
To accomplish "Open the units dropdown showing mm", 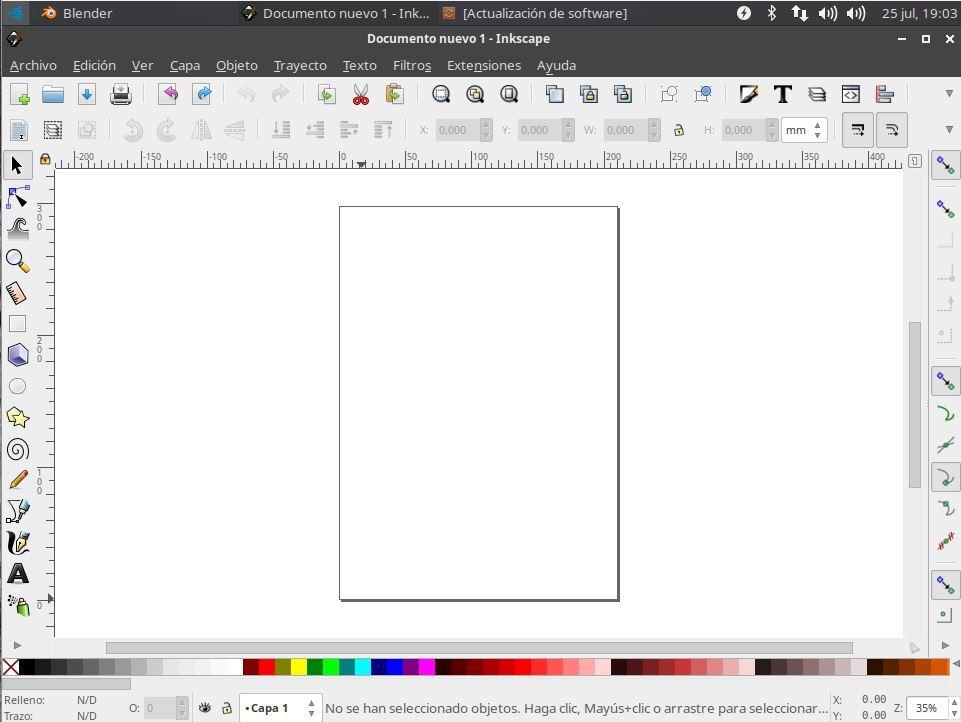I will click(x=800, y=130).
